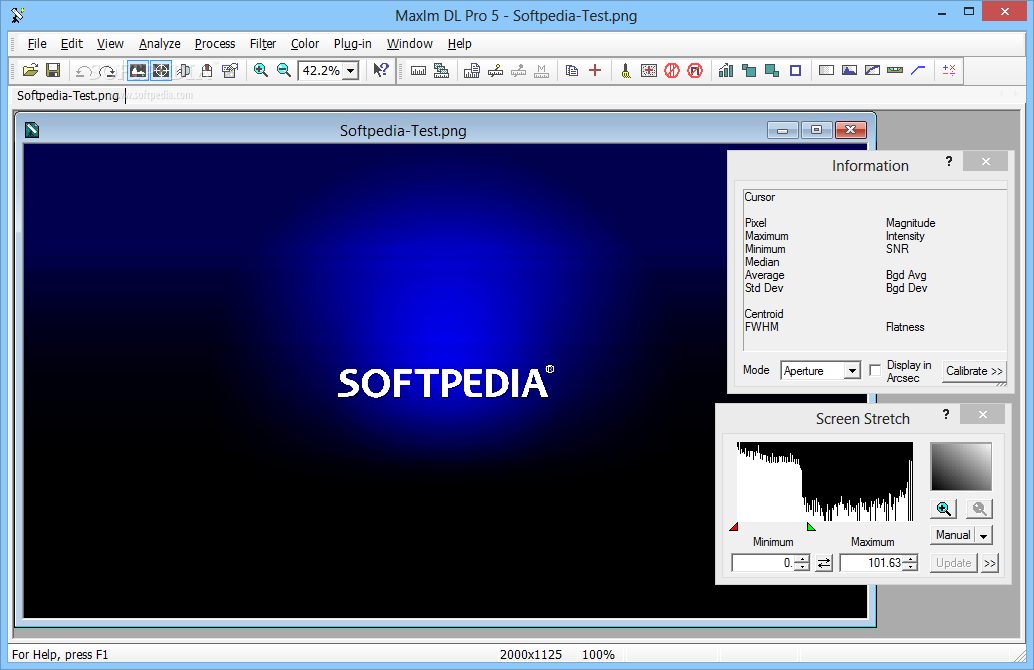The width and height of the screenshot is (1034, 670).
Task: Open the Analyze menu
Action: tap(160, 44)
